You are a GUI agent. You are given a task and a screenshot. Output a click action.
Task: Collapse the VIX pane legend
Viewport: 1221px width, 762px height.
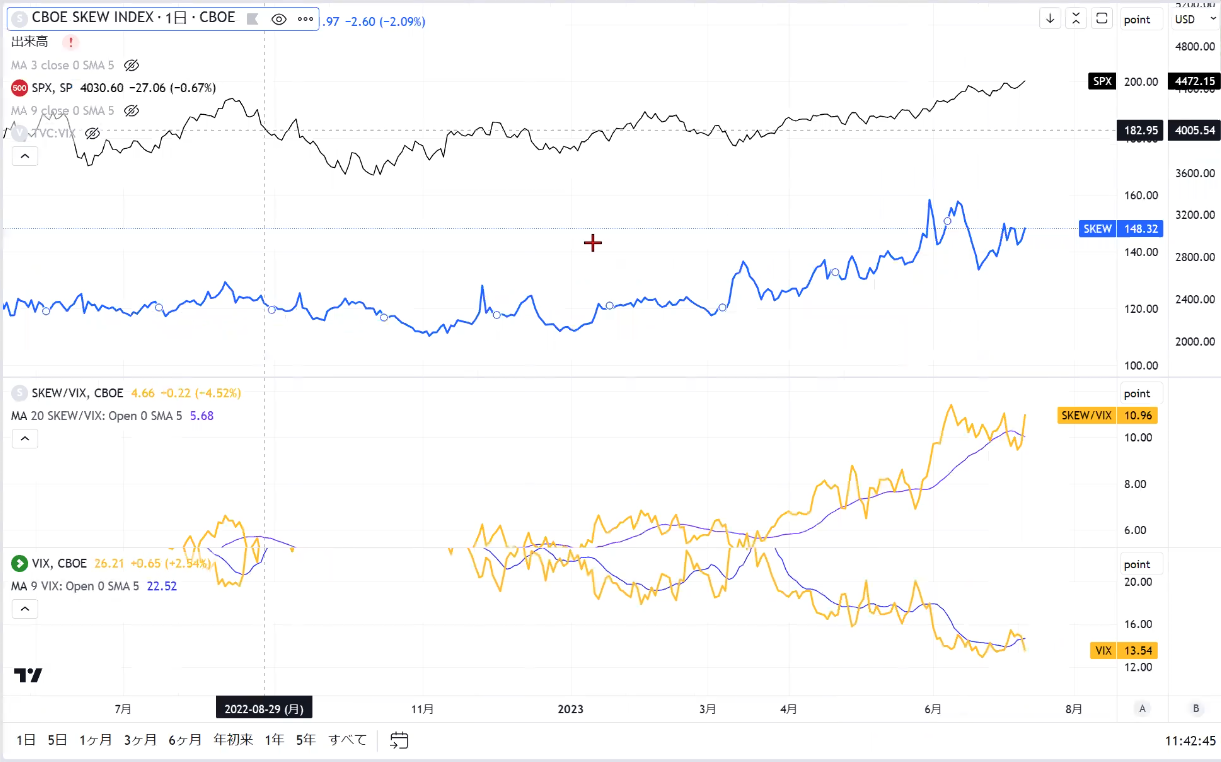pos(25,608)
